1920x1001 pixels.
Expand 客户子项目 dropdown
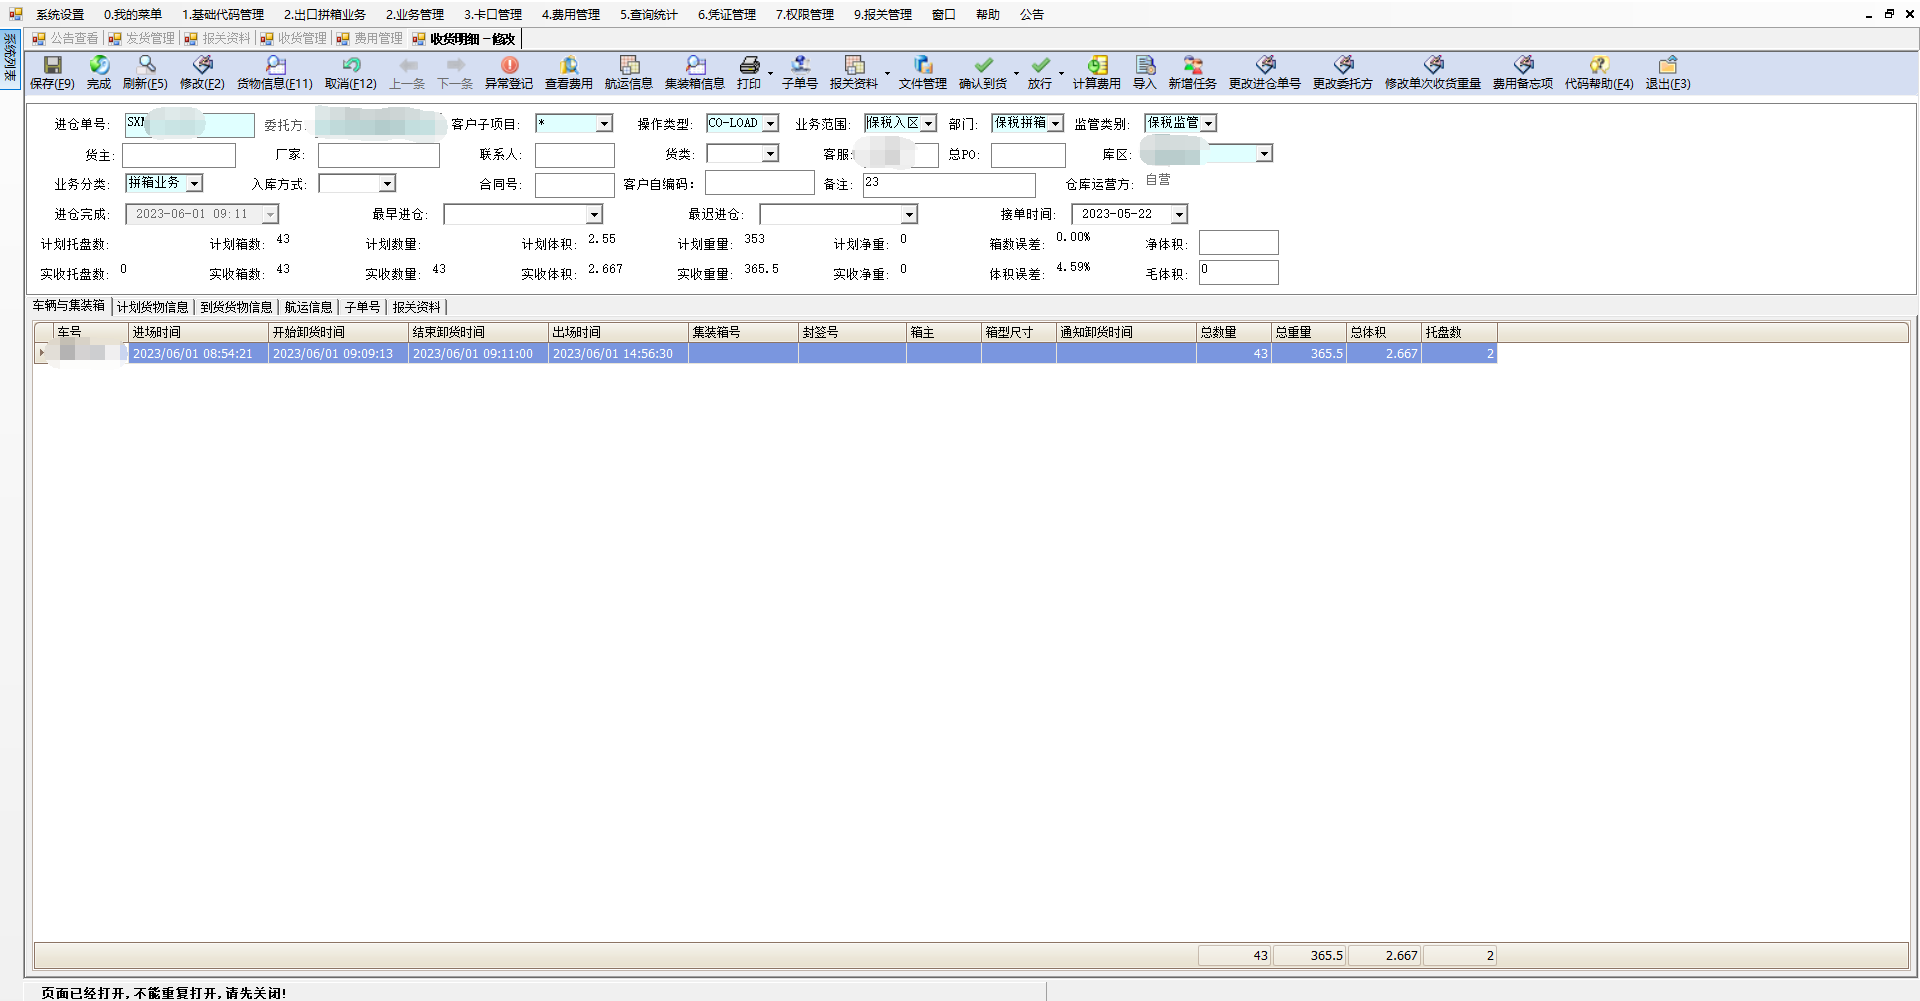(604, 124)
